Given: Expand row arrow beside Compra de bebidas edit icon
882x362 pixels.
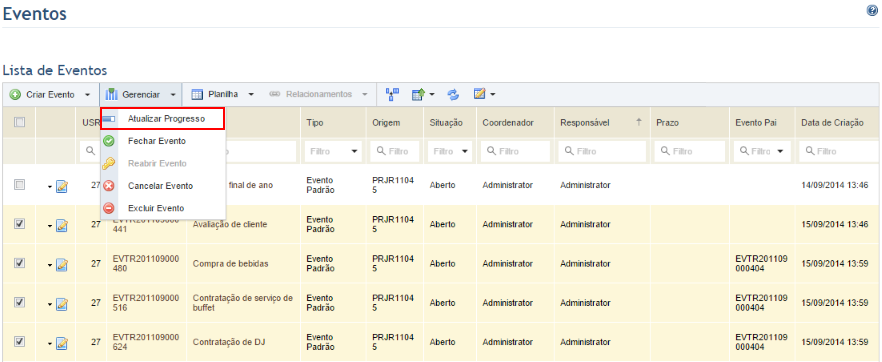Looking at the screenshot, I should (x=50, y=265).
